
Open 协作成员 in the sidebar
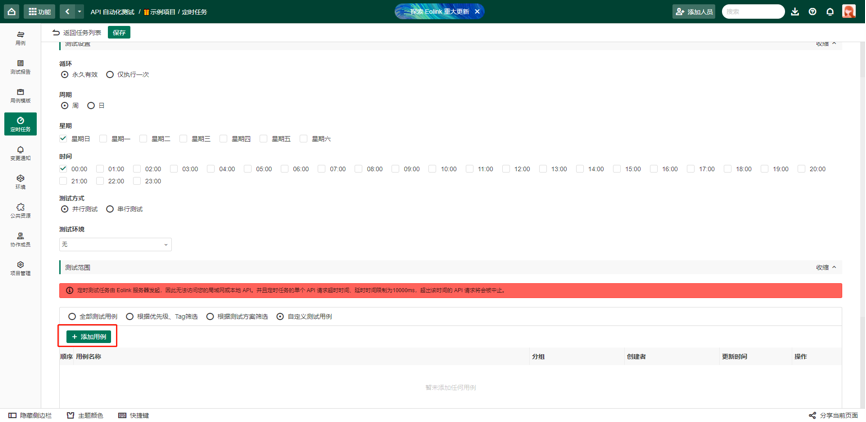(x=20, y=239)
